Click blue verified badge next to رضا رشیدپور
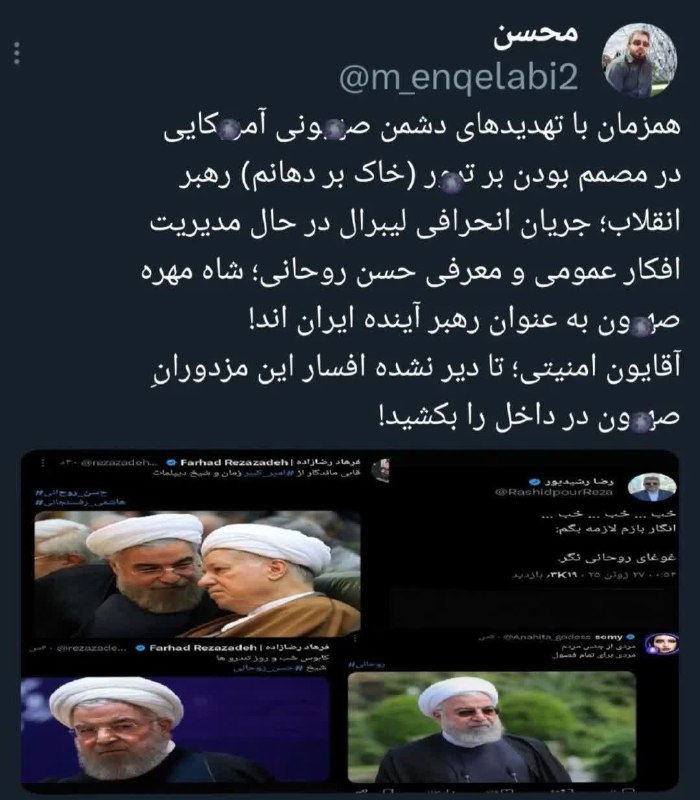Screen dimensions: 700x800 [534, 482]
